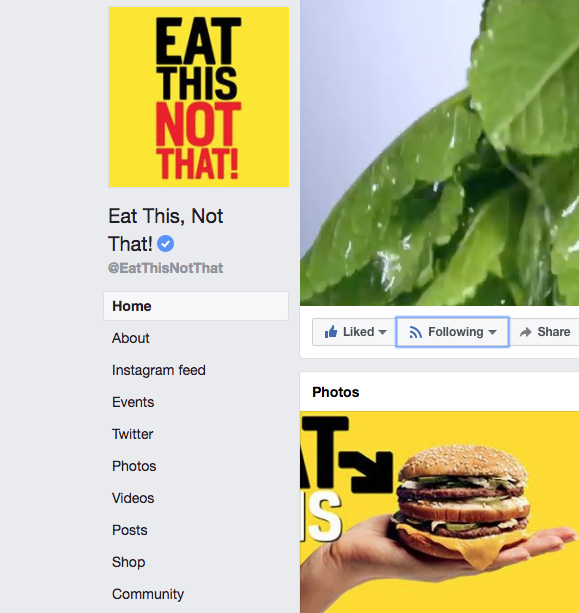
Task: Toggle the Following button state
Action: click(452, 332)
